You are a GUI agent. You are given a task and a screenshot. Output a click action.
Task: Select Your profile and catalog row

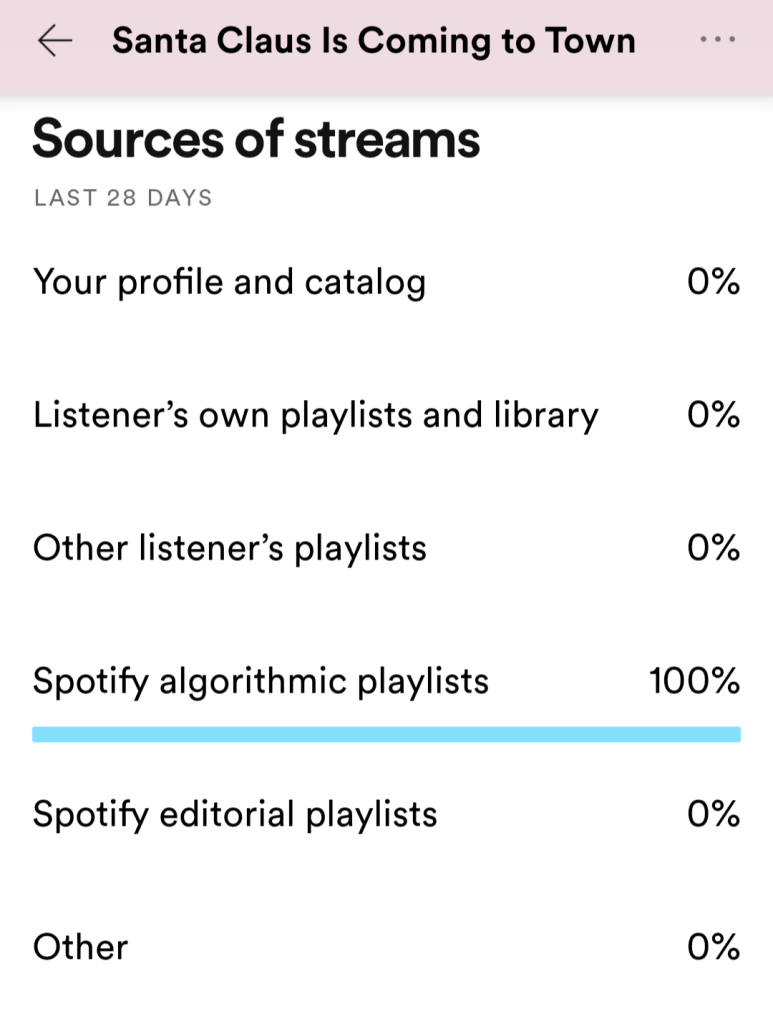(230, 282)
